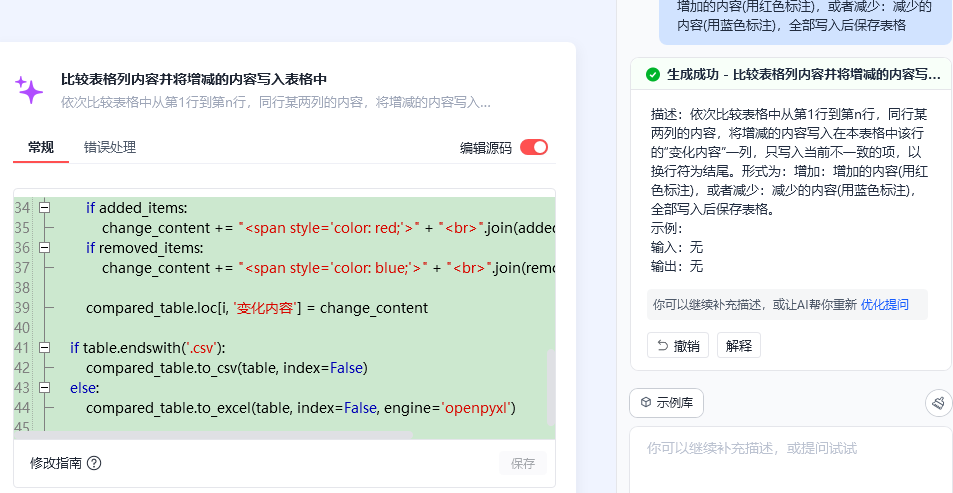The height and width of the screenshot is (493, 953).
Task: Collapse the code fold at line 36
Action: (x=44, y=248)
